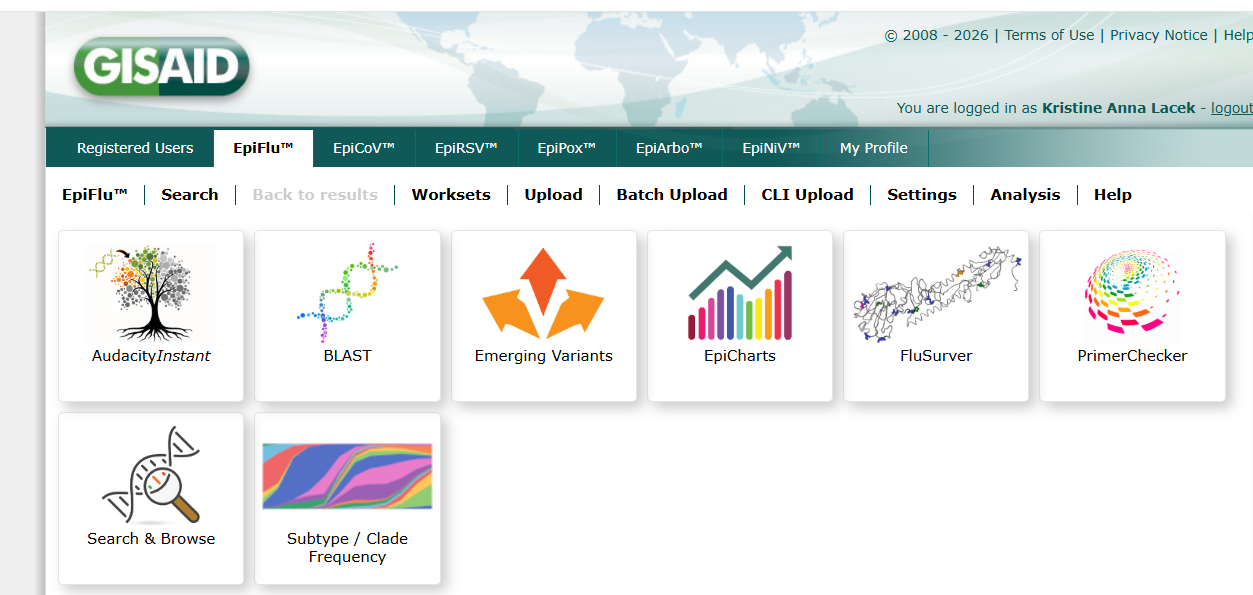The image size is (1253, 595).
Task: Open Search & Browse
Action: (150, 498)
